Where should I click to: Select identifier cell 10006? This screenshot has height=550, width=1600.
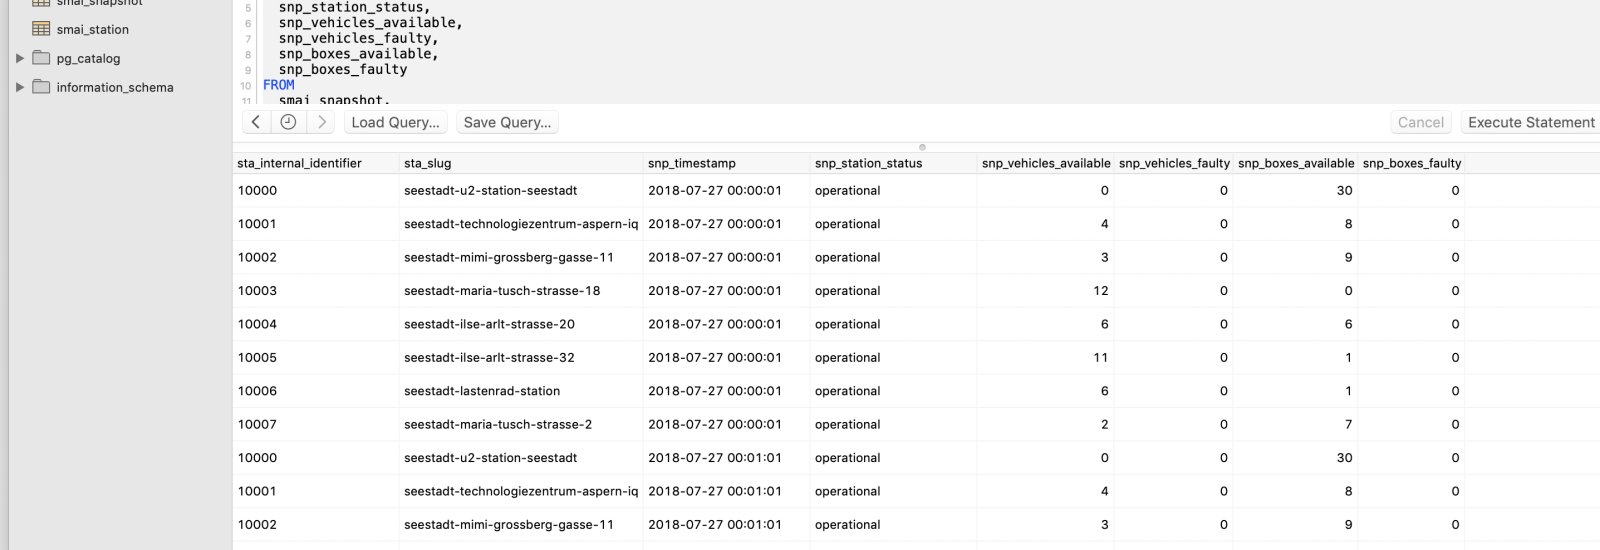click(x=257, y=391)
